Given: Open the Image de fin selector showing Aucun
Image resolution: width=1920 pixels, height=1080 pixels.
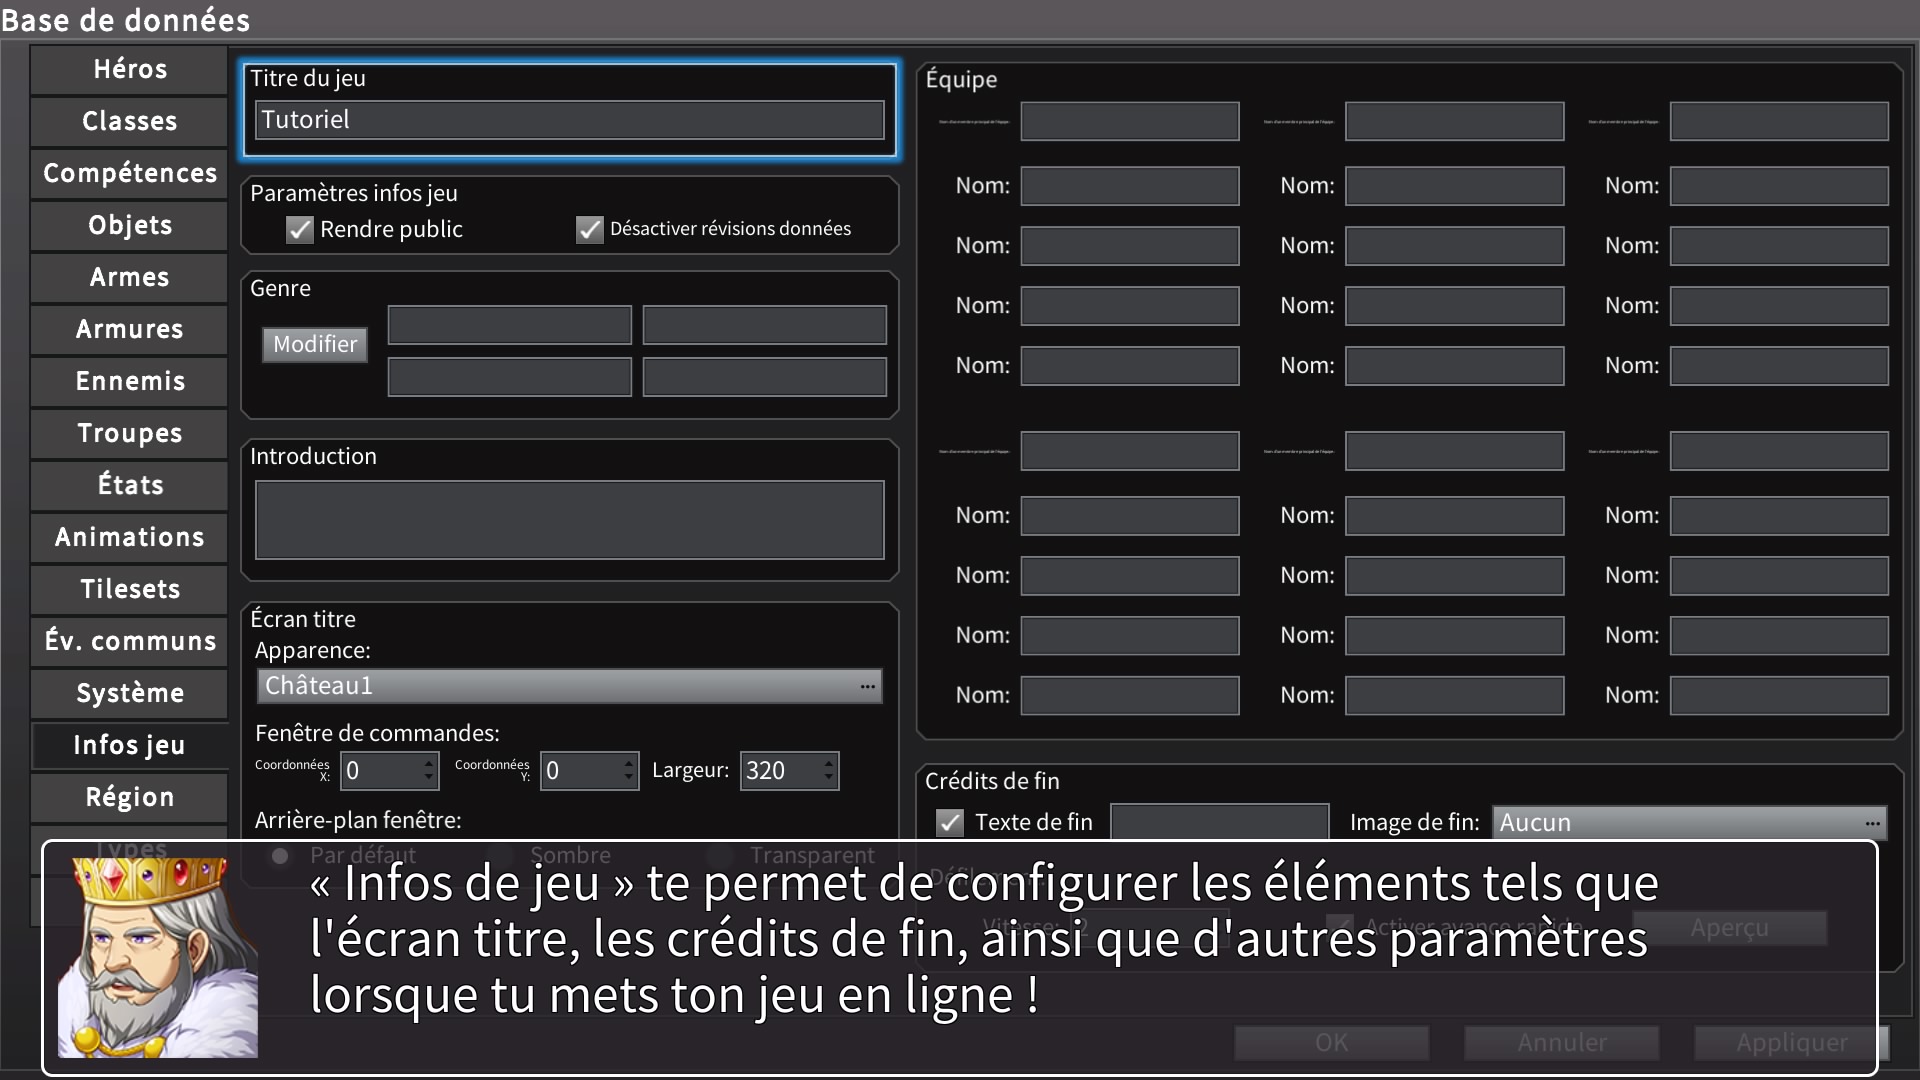Looking at the screenshot, I should [1689, 823].
